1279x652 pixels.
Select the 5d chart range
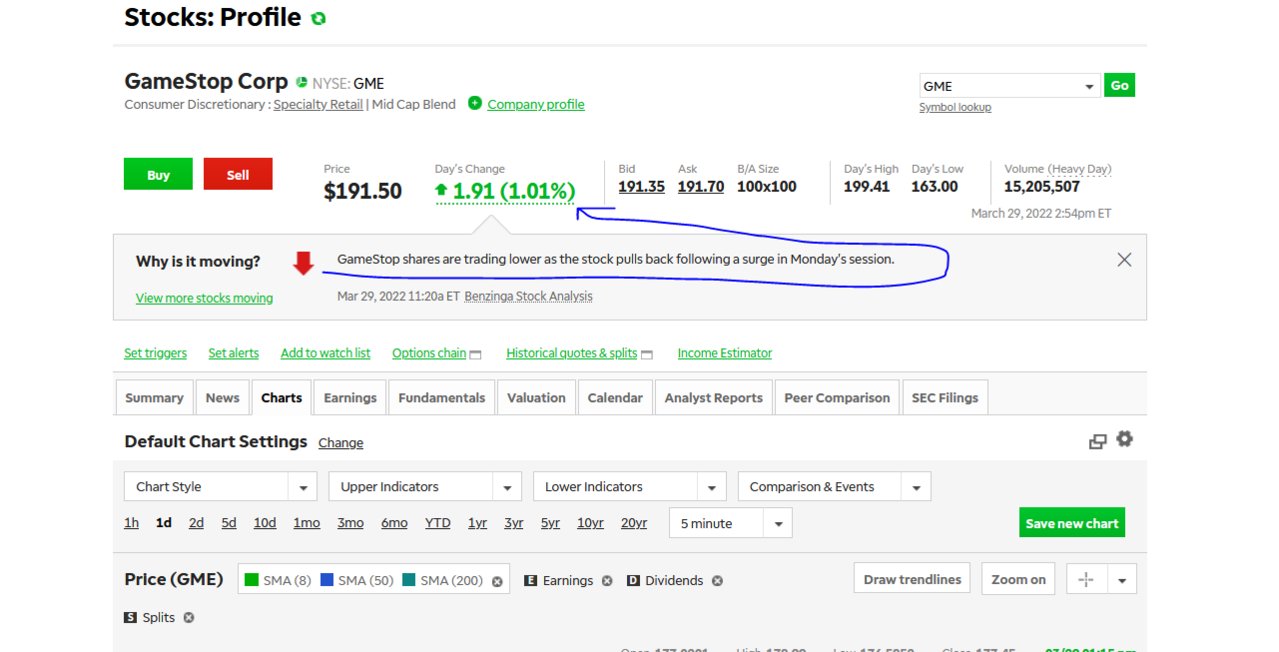point(229,523)
